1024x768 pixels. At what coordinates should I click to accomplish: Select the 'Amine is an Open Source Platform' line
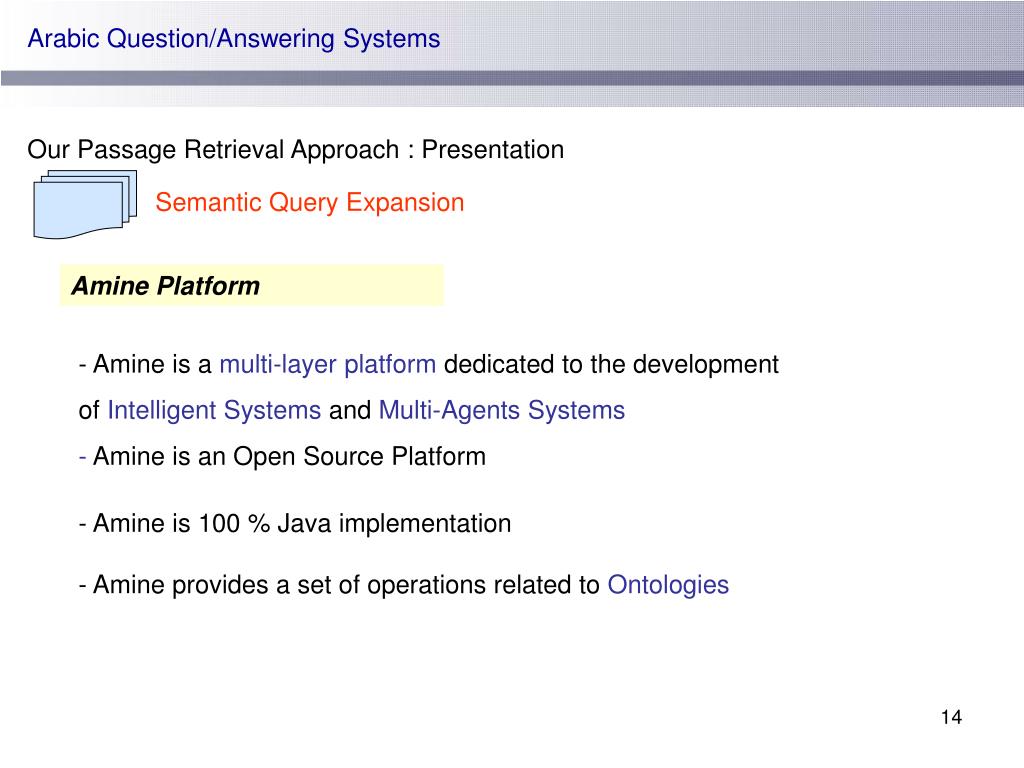point(282,456)
